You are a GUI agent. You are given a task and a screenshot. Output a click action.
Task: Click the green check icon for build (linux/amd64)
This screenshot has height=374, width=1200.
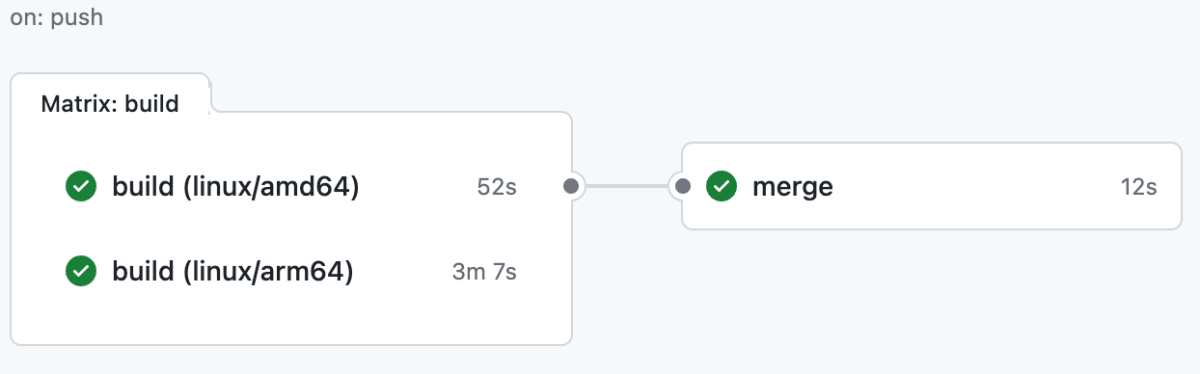pos(81,186)
